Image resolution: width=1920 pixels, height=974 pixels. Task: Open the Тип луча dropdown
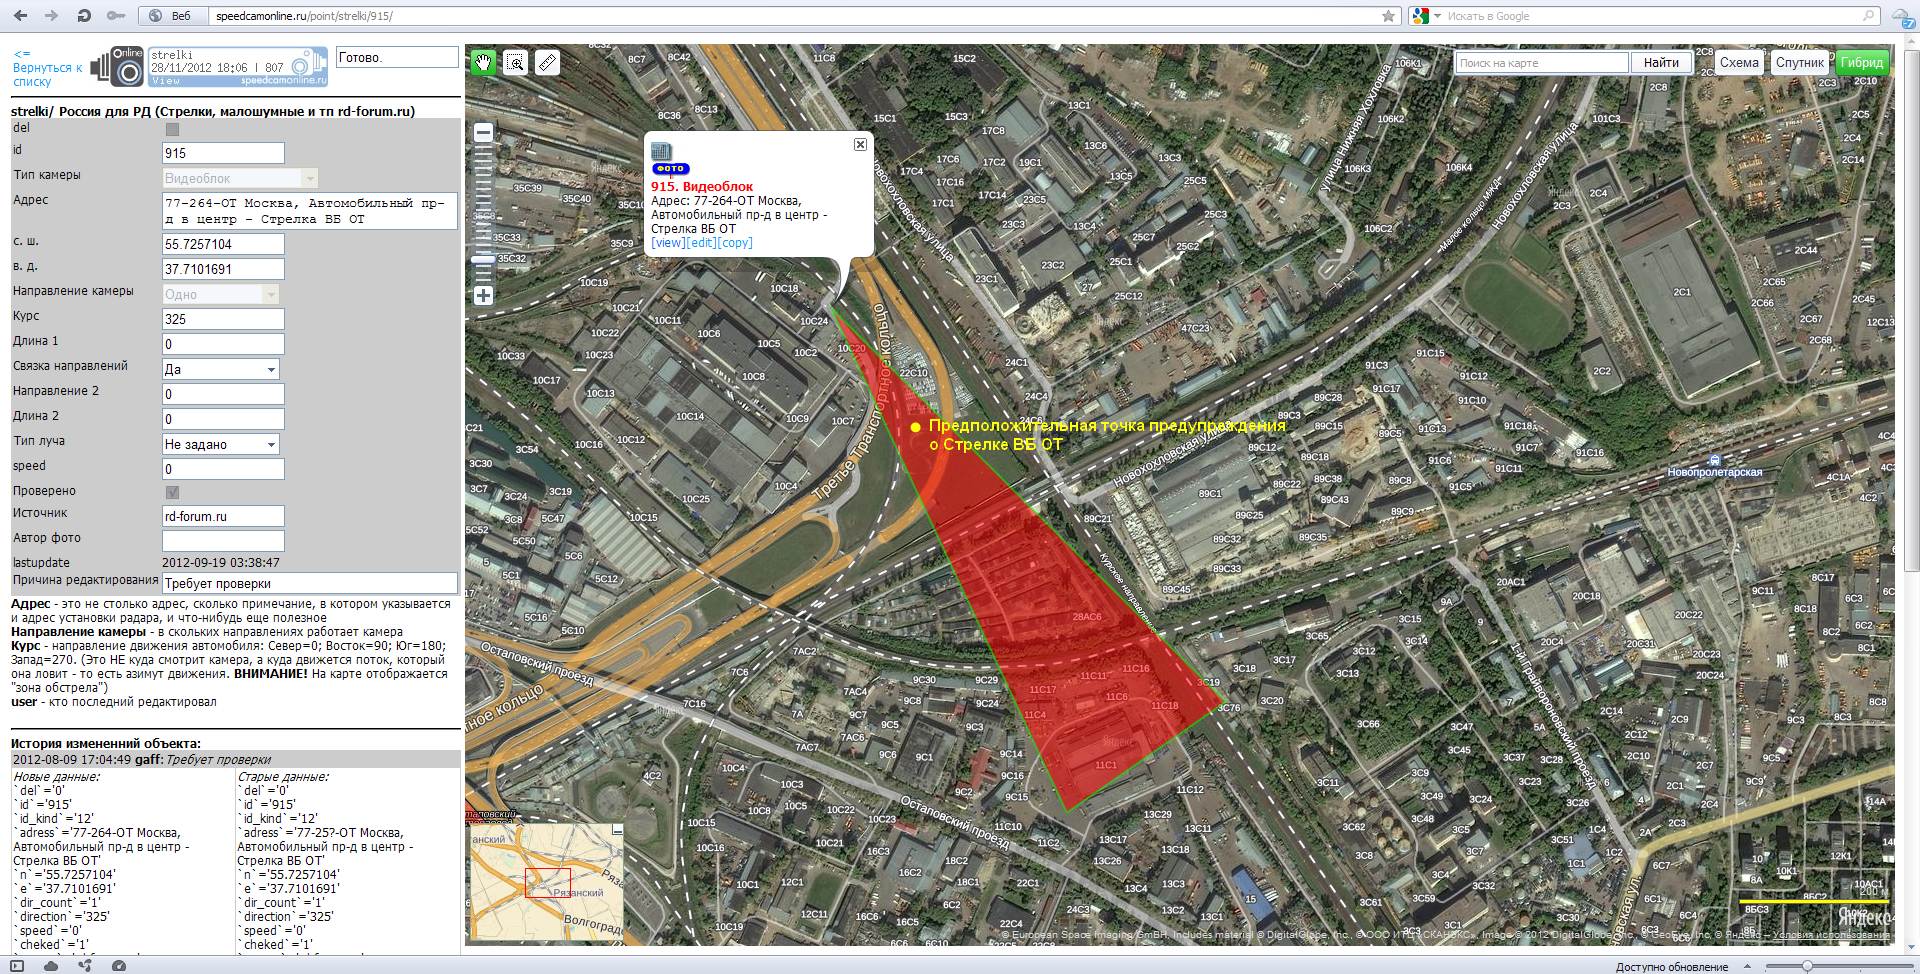point(221,444)
